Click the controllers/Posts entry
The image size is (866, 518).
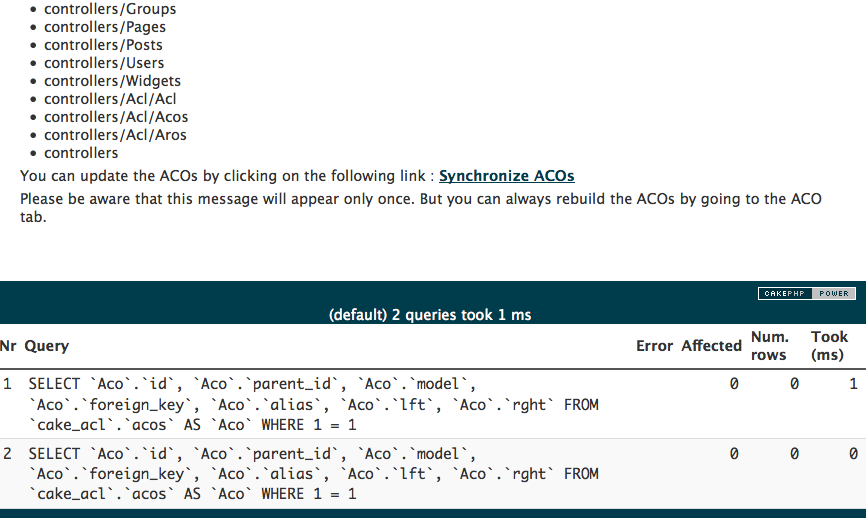point(103,45)
